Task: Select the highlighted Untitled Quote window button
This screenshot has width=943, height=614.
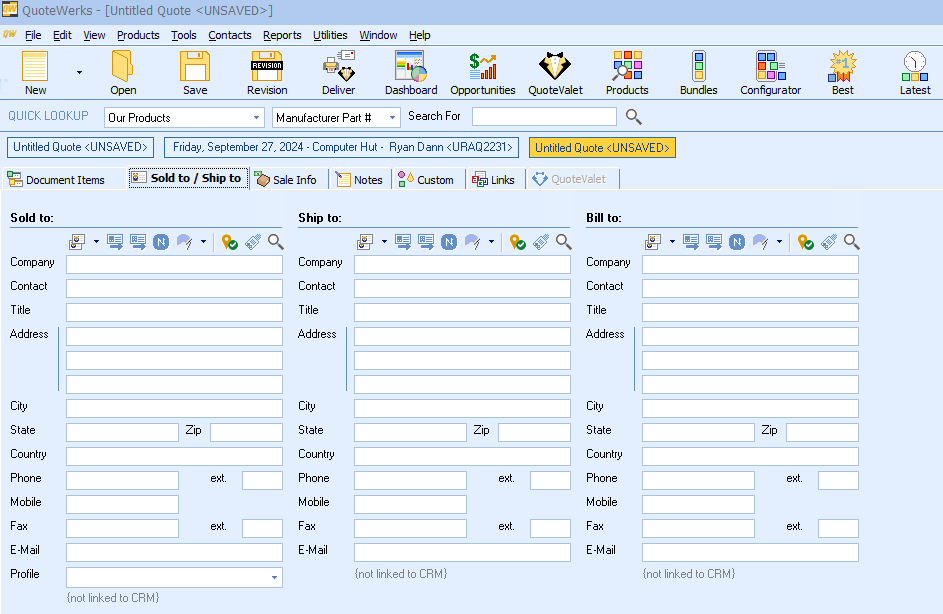Action: (602, 148)
